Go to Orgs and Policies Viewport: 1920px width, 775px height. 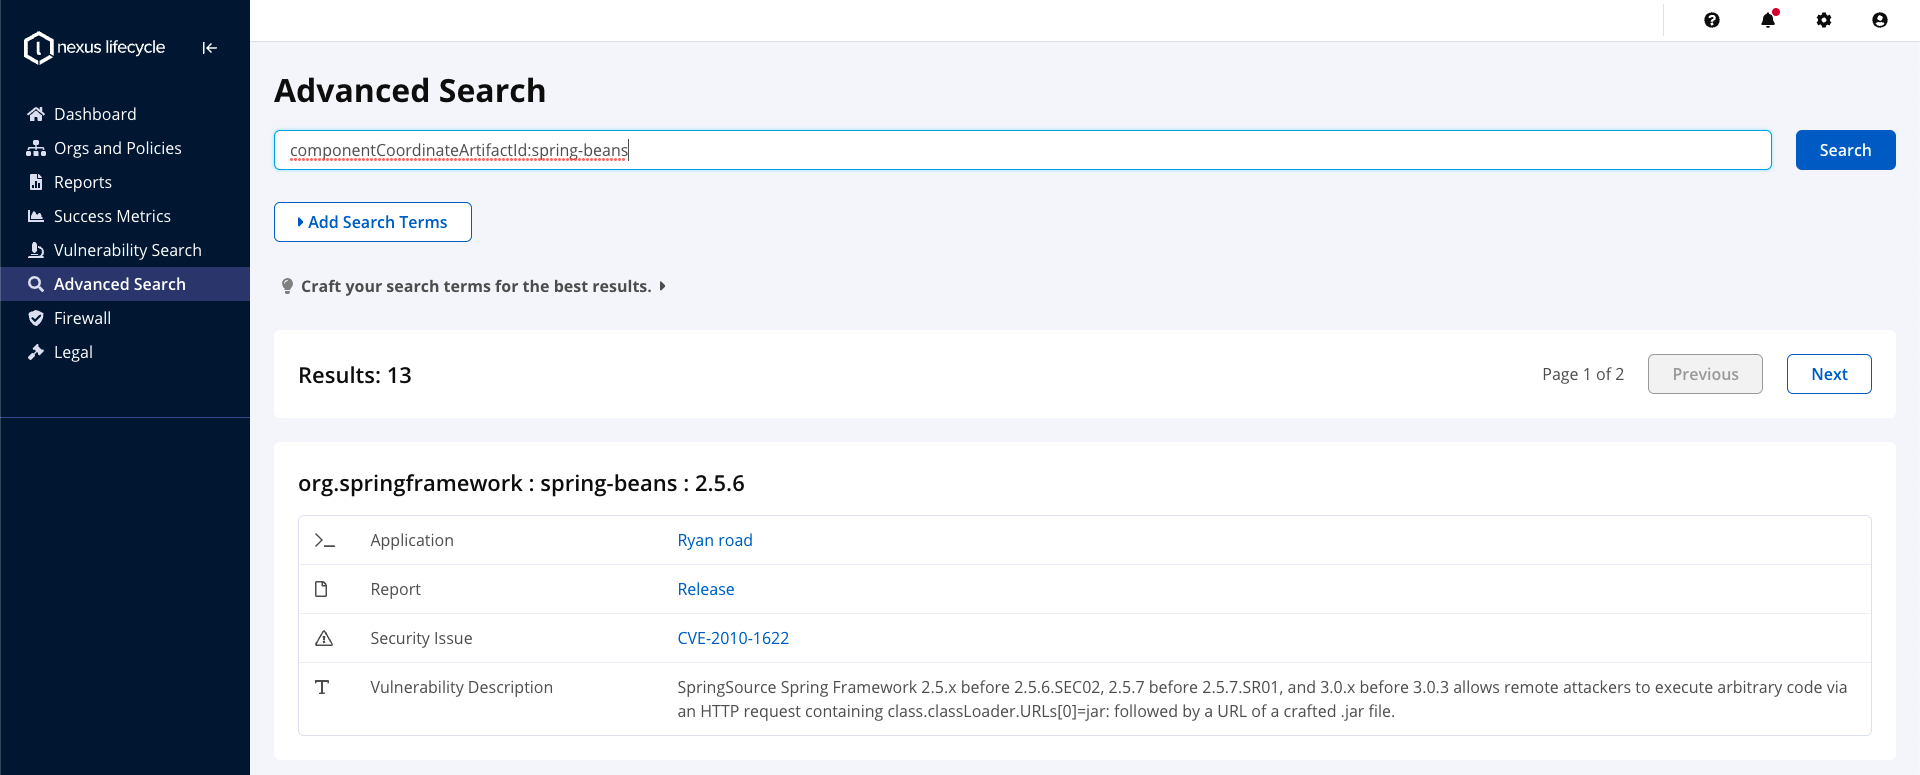click(x=117, y=148)
